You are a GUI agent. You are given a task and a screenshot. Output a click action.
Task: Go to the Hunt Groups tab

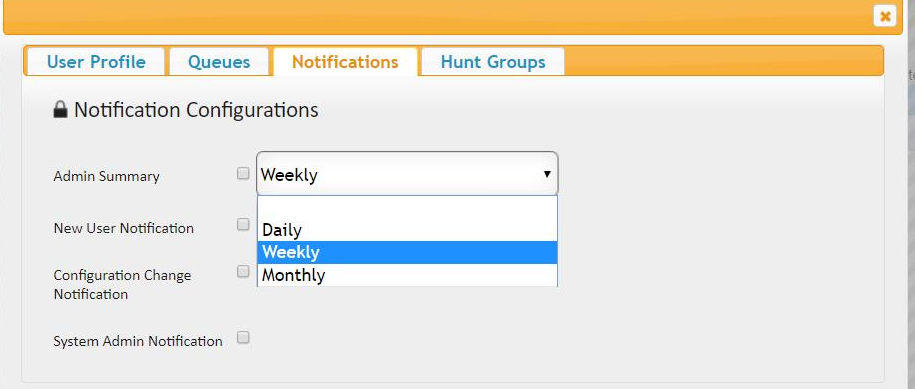pyautogui.click(x=493, y=62)
